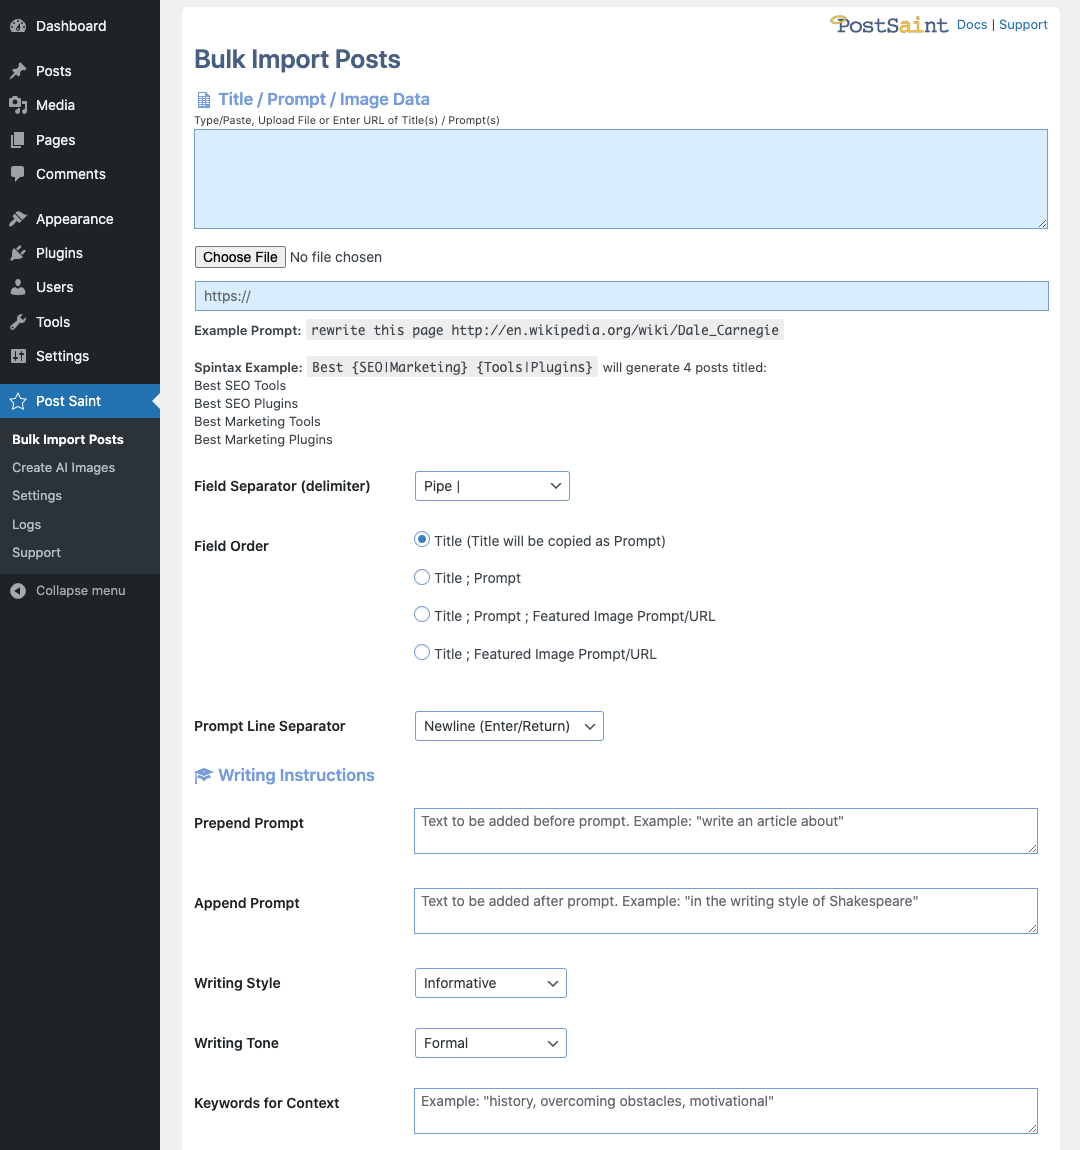Open the Writing Tone Formal dropdown
The image size is (1080, 1150).
(x=491, y=1043)
